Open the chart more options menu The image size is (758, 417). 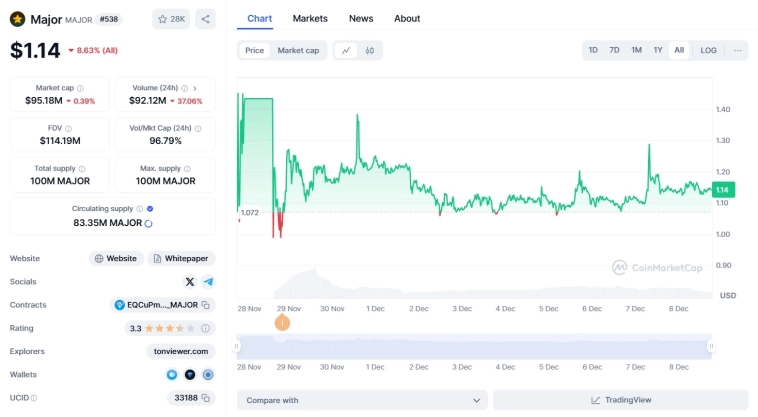(738, 50)
